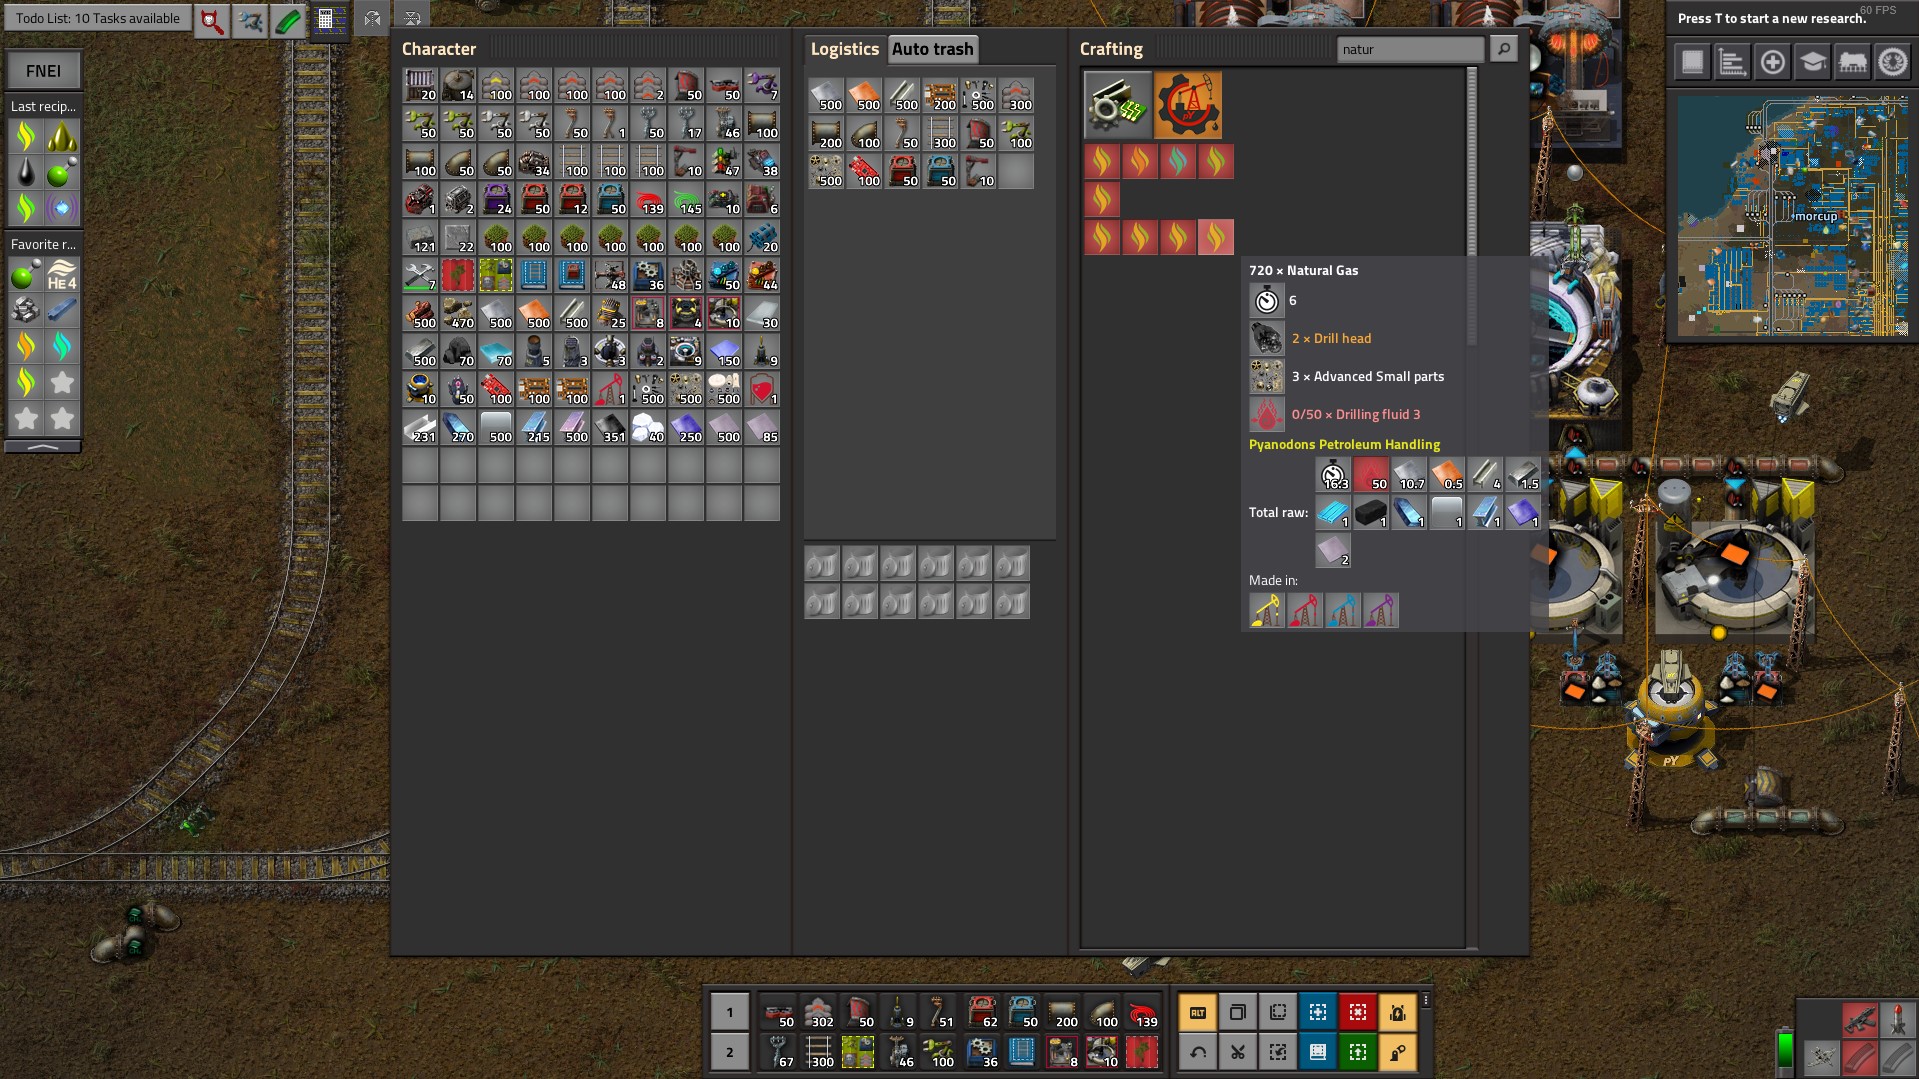The image size is (1919, 1079).
Task: Pick up the 470 stone stack in inventory
Action: pos(458,313)
